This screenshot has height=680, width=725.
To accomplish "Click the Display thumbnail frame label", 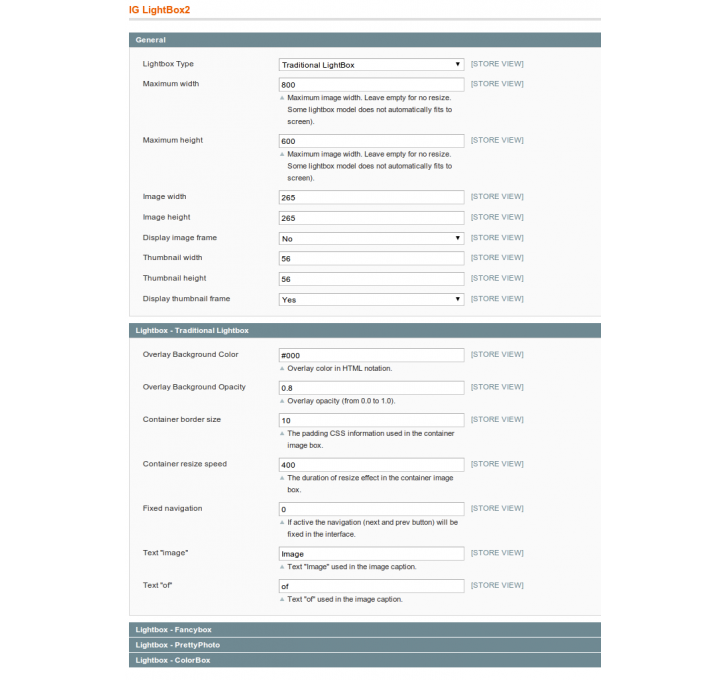I will (x=186, y=299).
